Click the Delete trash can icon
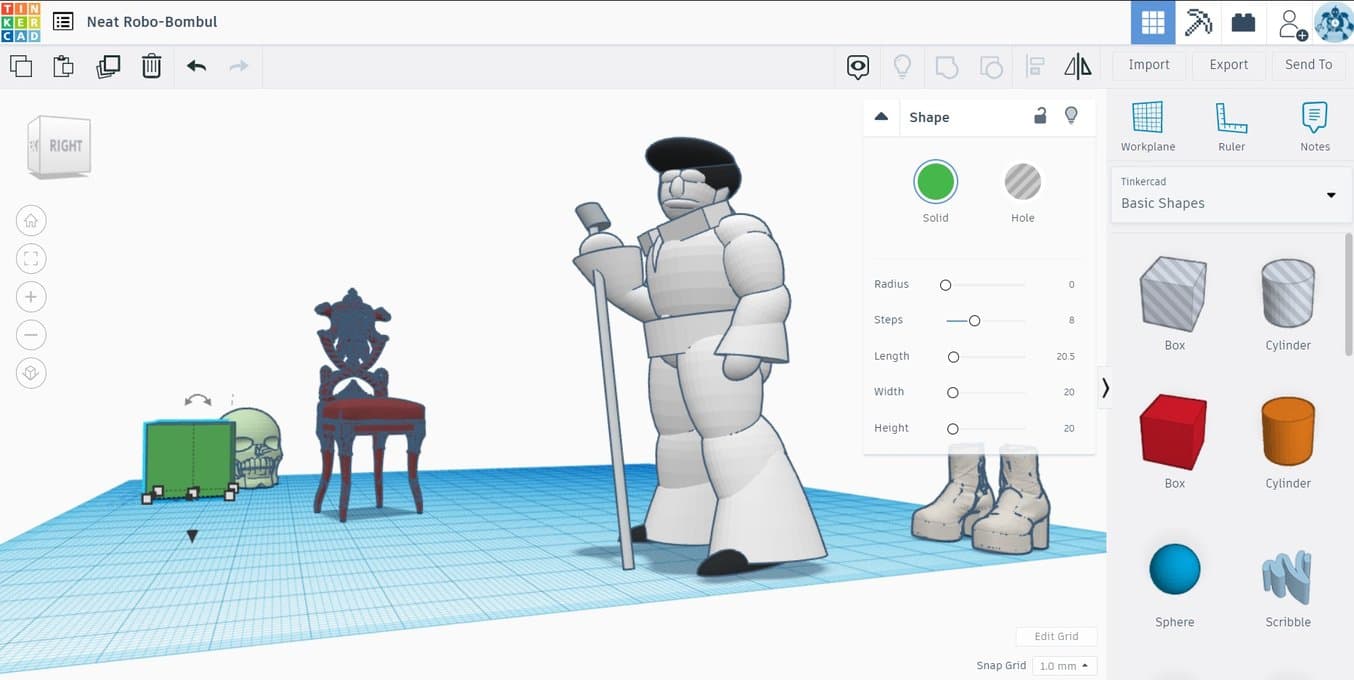Image resolution: width=1354 pixels, height=680 pixels. click(151, 67)
